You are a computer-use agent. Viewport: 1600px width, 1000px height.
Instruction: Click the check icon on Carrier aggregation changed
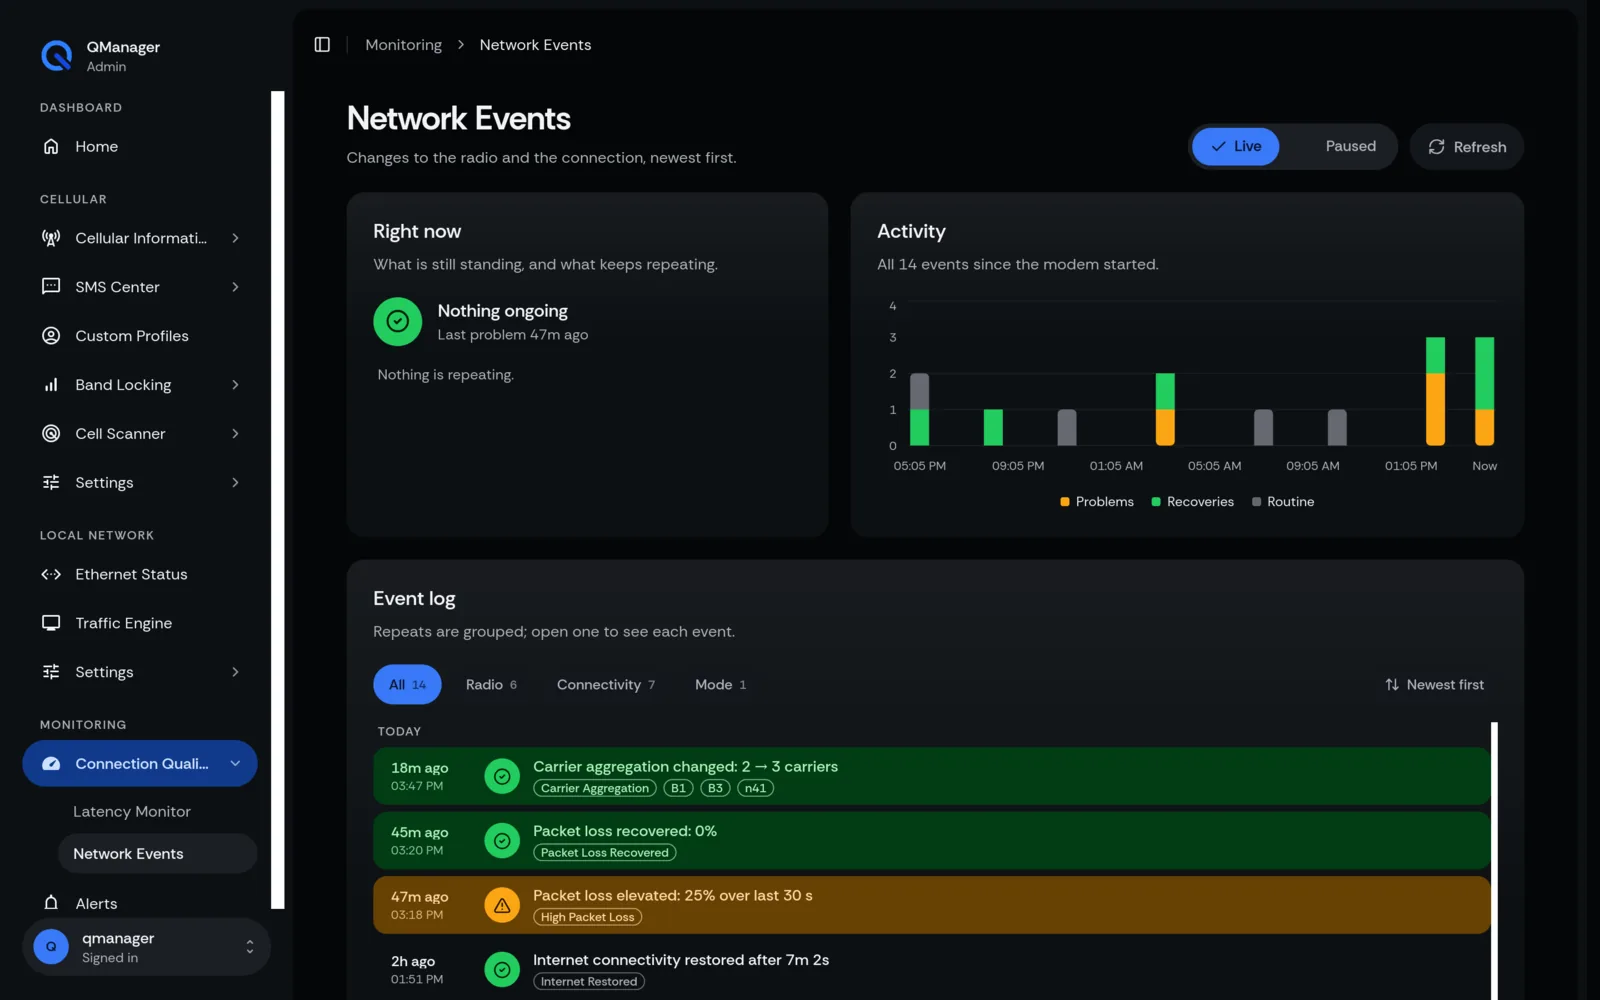coord(502,776)
